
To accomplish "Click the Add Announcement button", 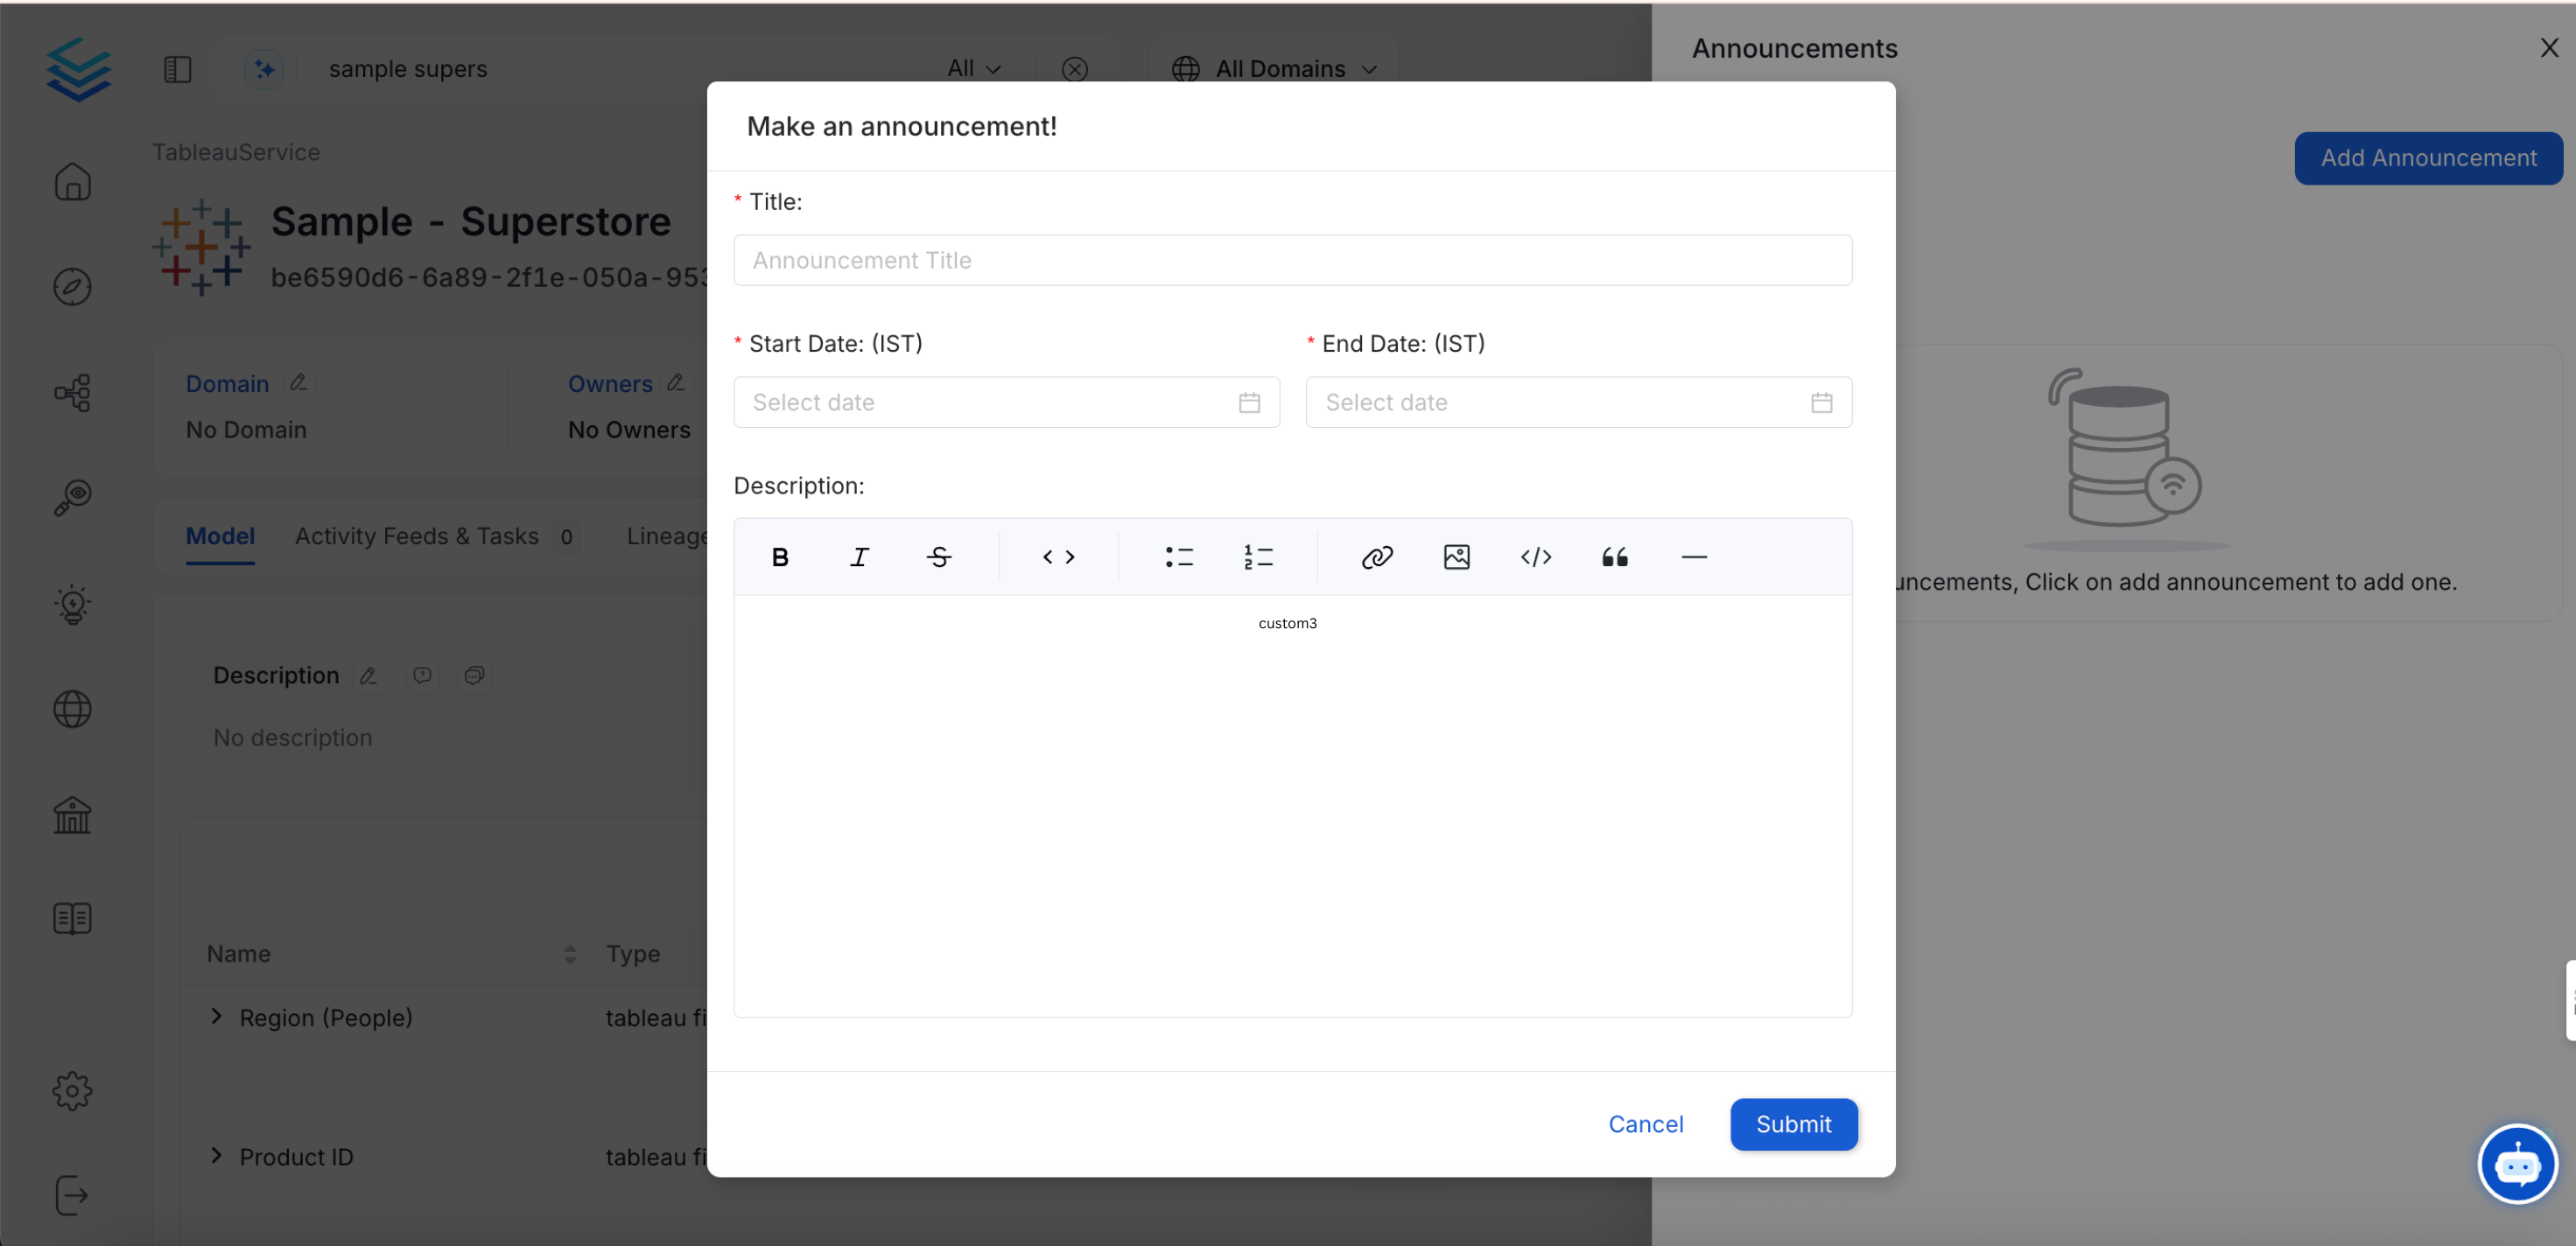I will [2429, 157].
